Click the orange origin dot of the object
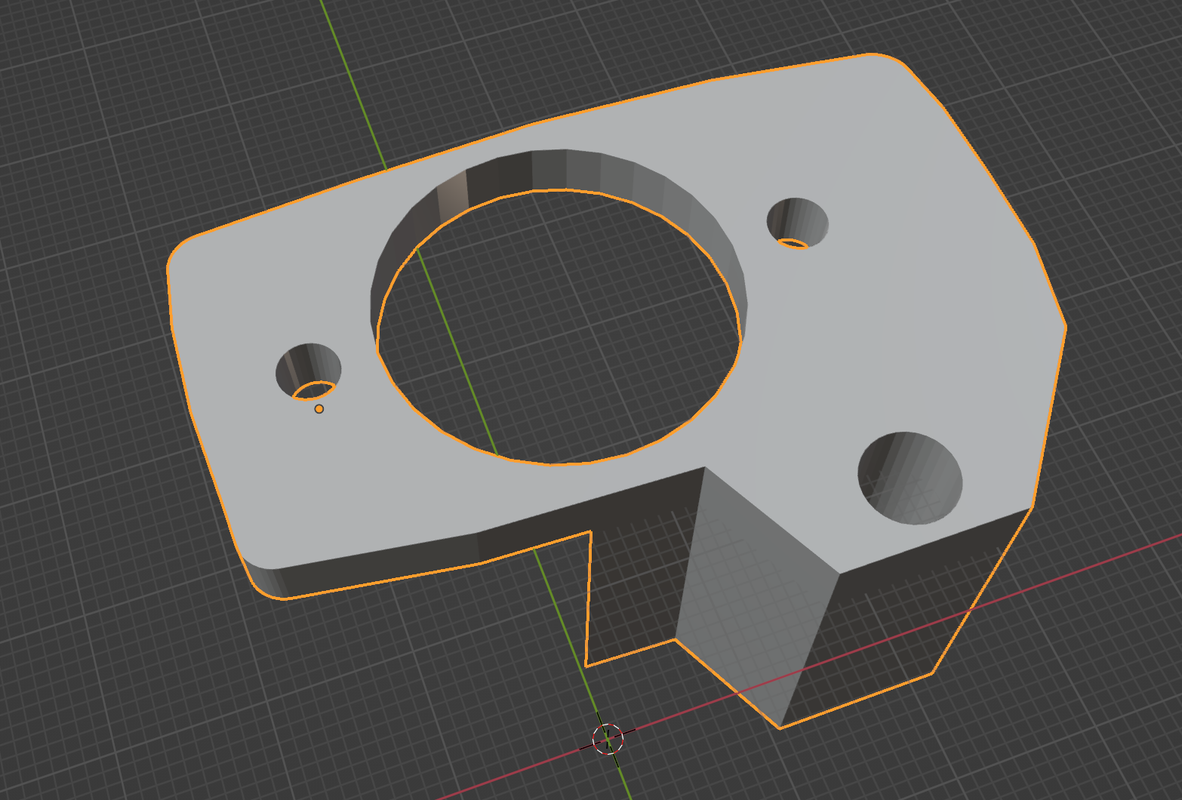1182x800 pixels. click(x=319, y=409)
